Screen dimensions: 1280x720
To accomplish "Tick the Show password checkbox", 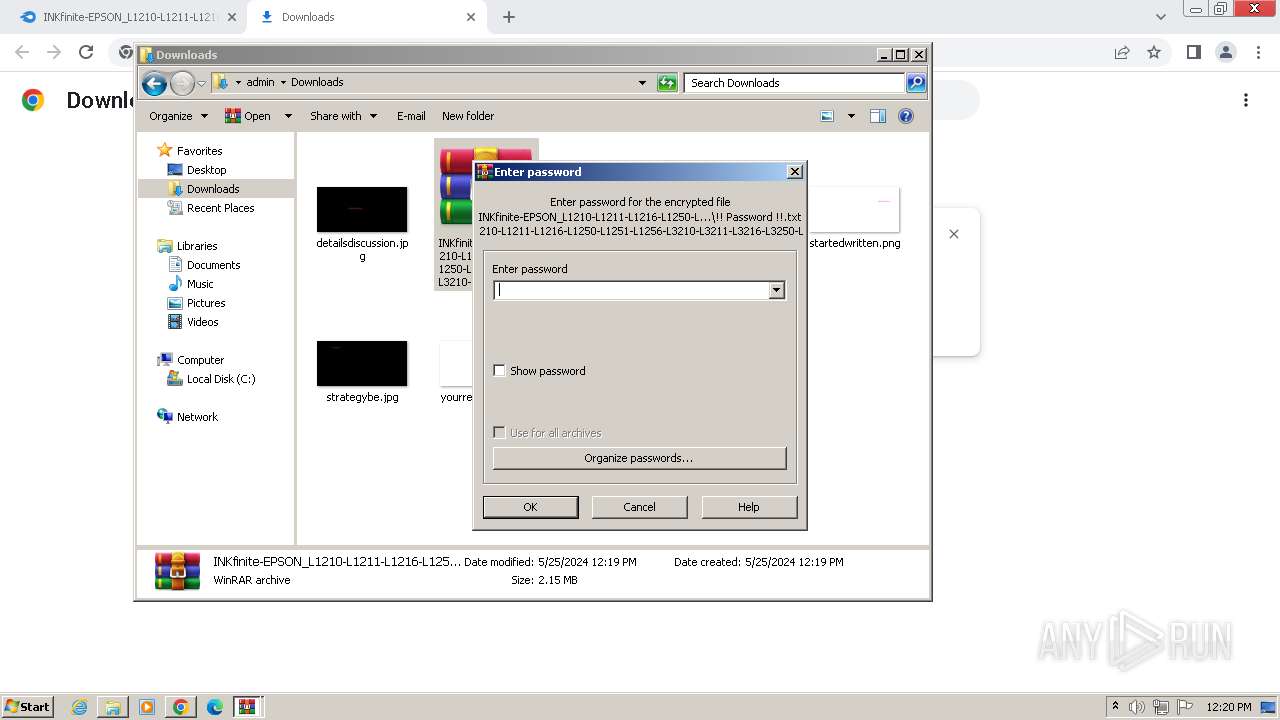I will tap(499, 371).
